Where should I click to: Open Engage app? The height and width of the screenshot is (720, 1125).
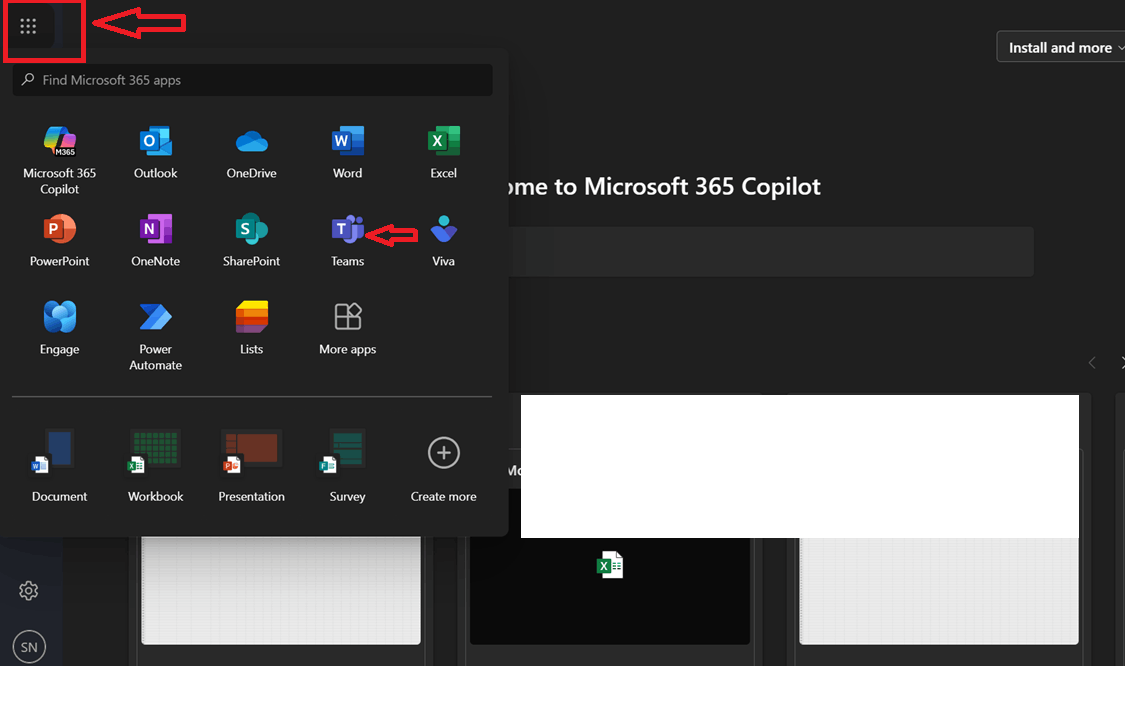[x=60, y=328]
